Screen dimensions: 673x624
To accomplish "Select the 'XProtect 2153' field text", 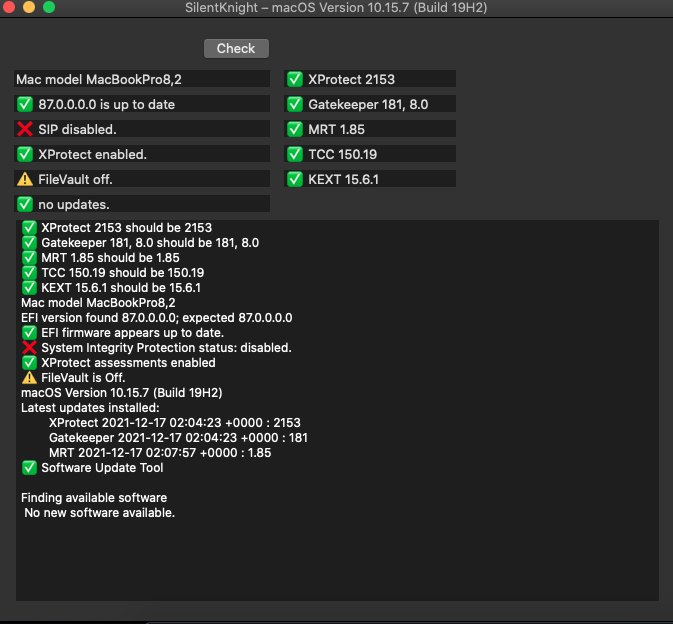I will click(x=351, y=79).
